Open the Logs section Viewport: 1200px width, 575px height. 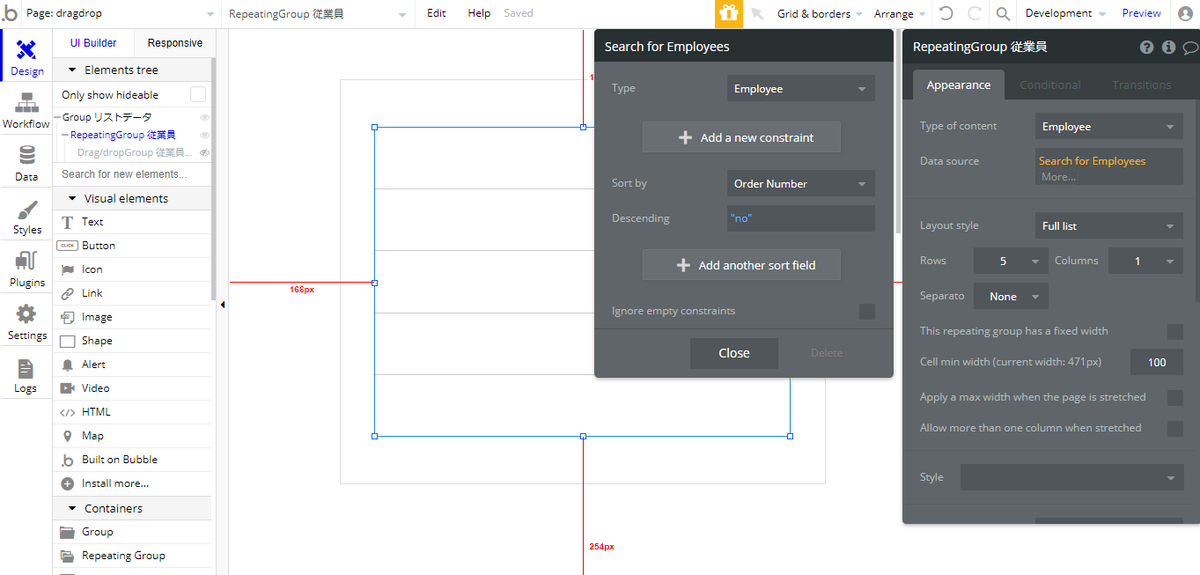26,376
